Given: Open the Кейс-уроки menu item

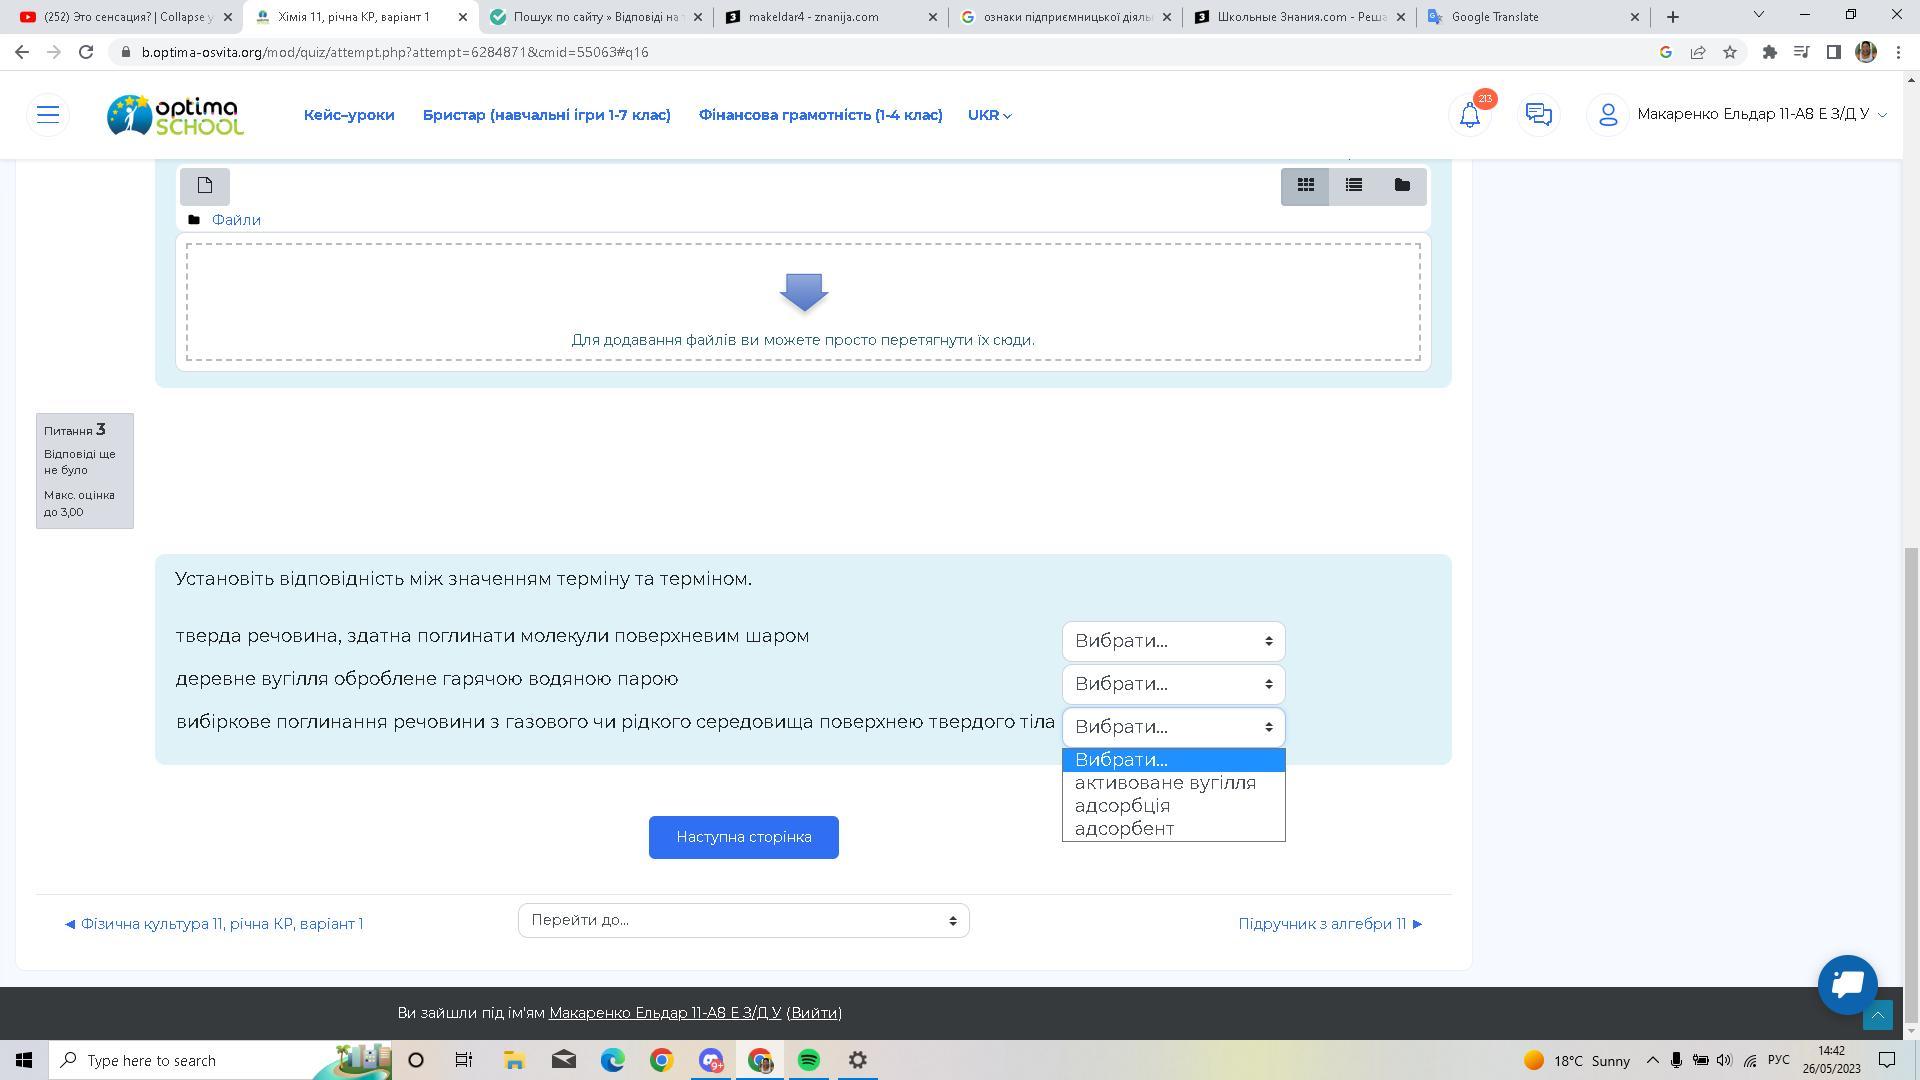Looking at the screenshot, I should [349, 115].
